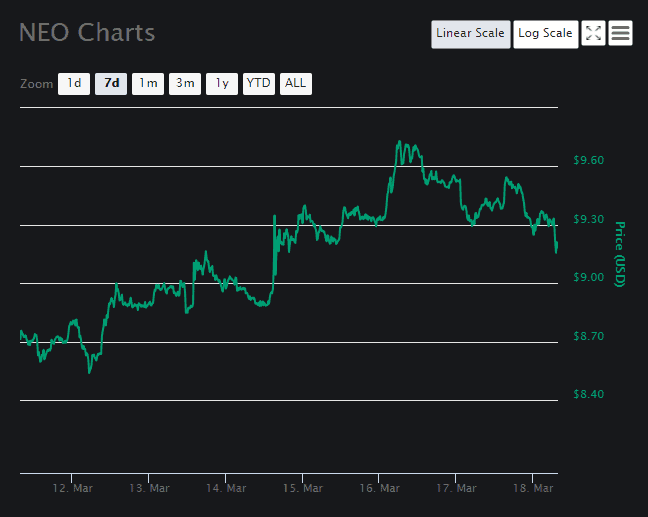Click the 17. Mar date label
The height and width of the screenshot is (517, 648).
pos(456,488)
